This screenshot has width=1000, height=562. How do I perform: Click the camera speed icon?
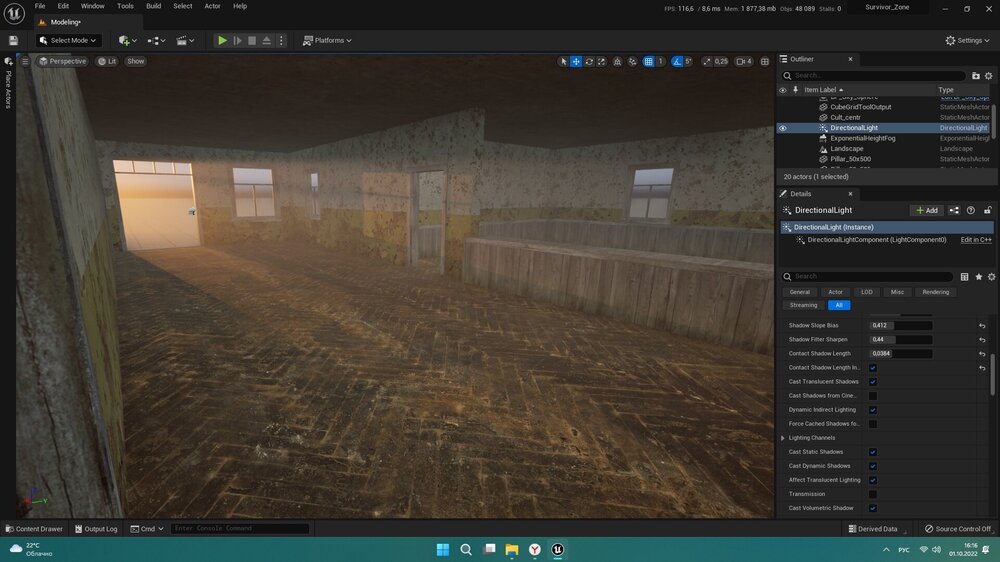(741, 61)
